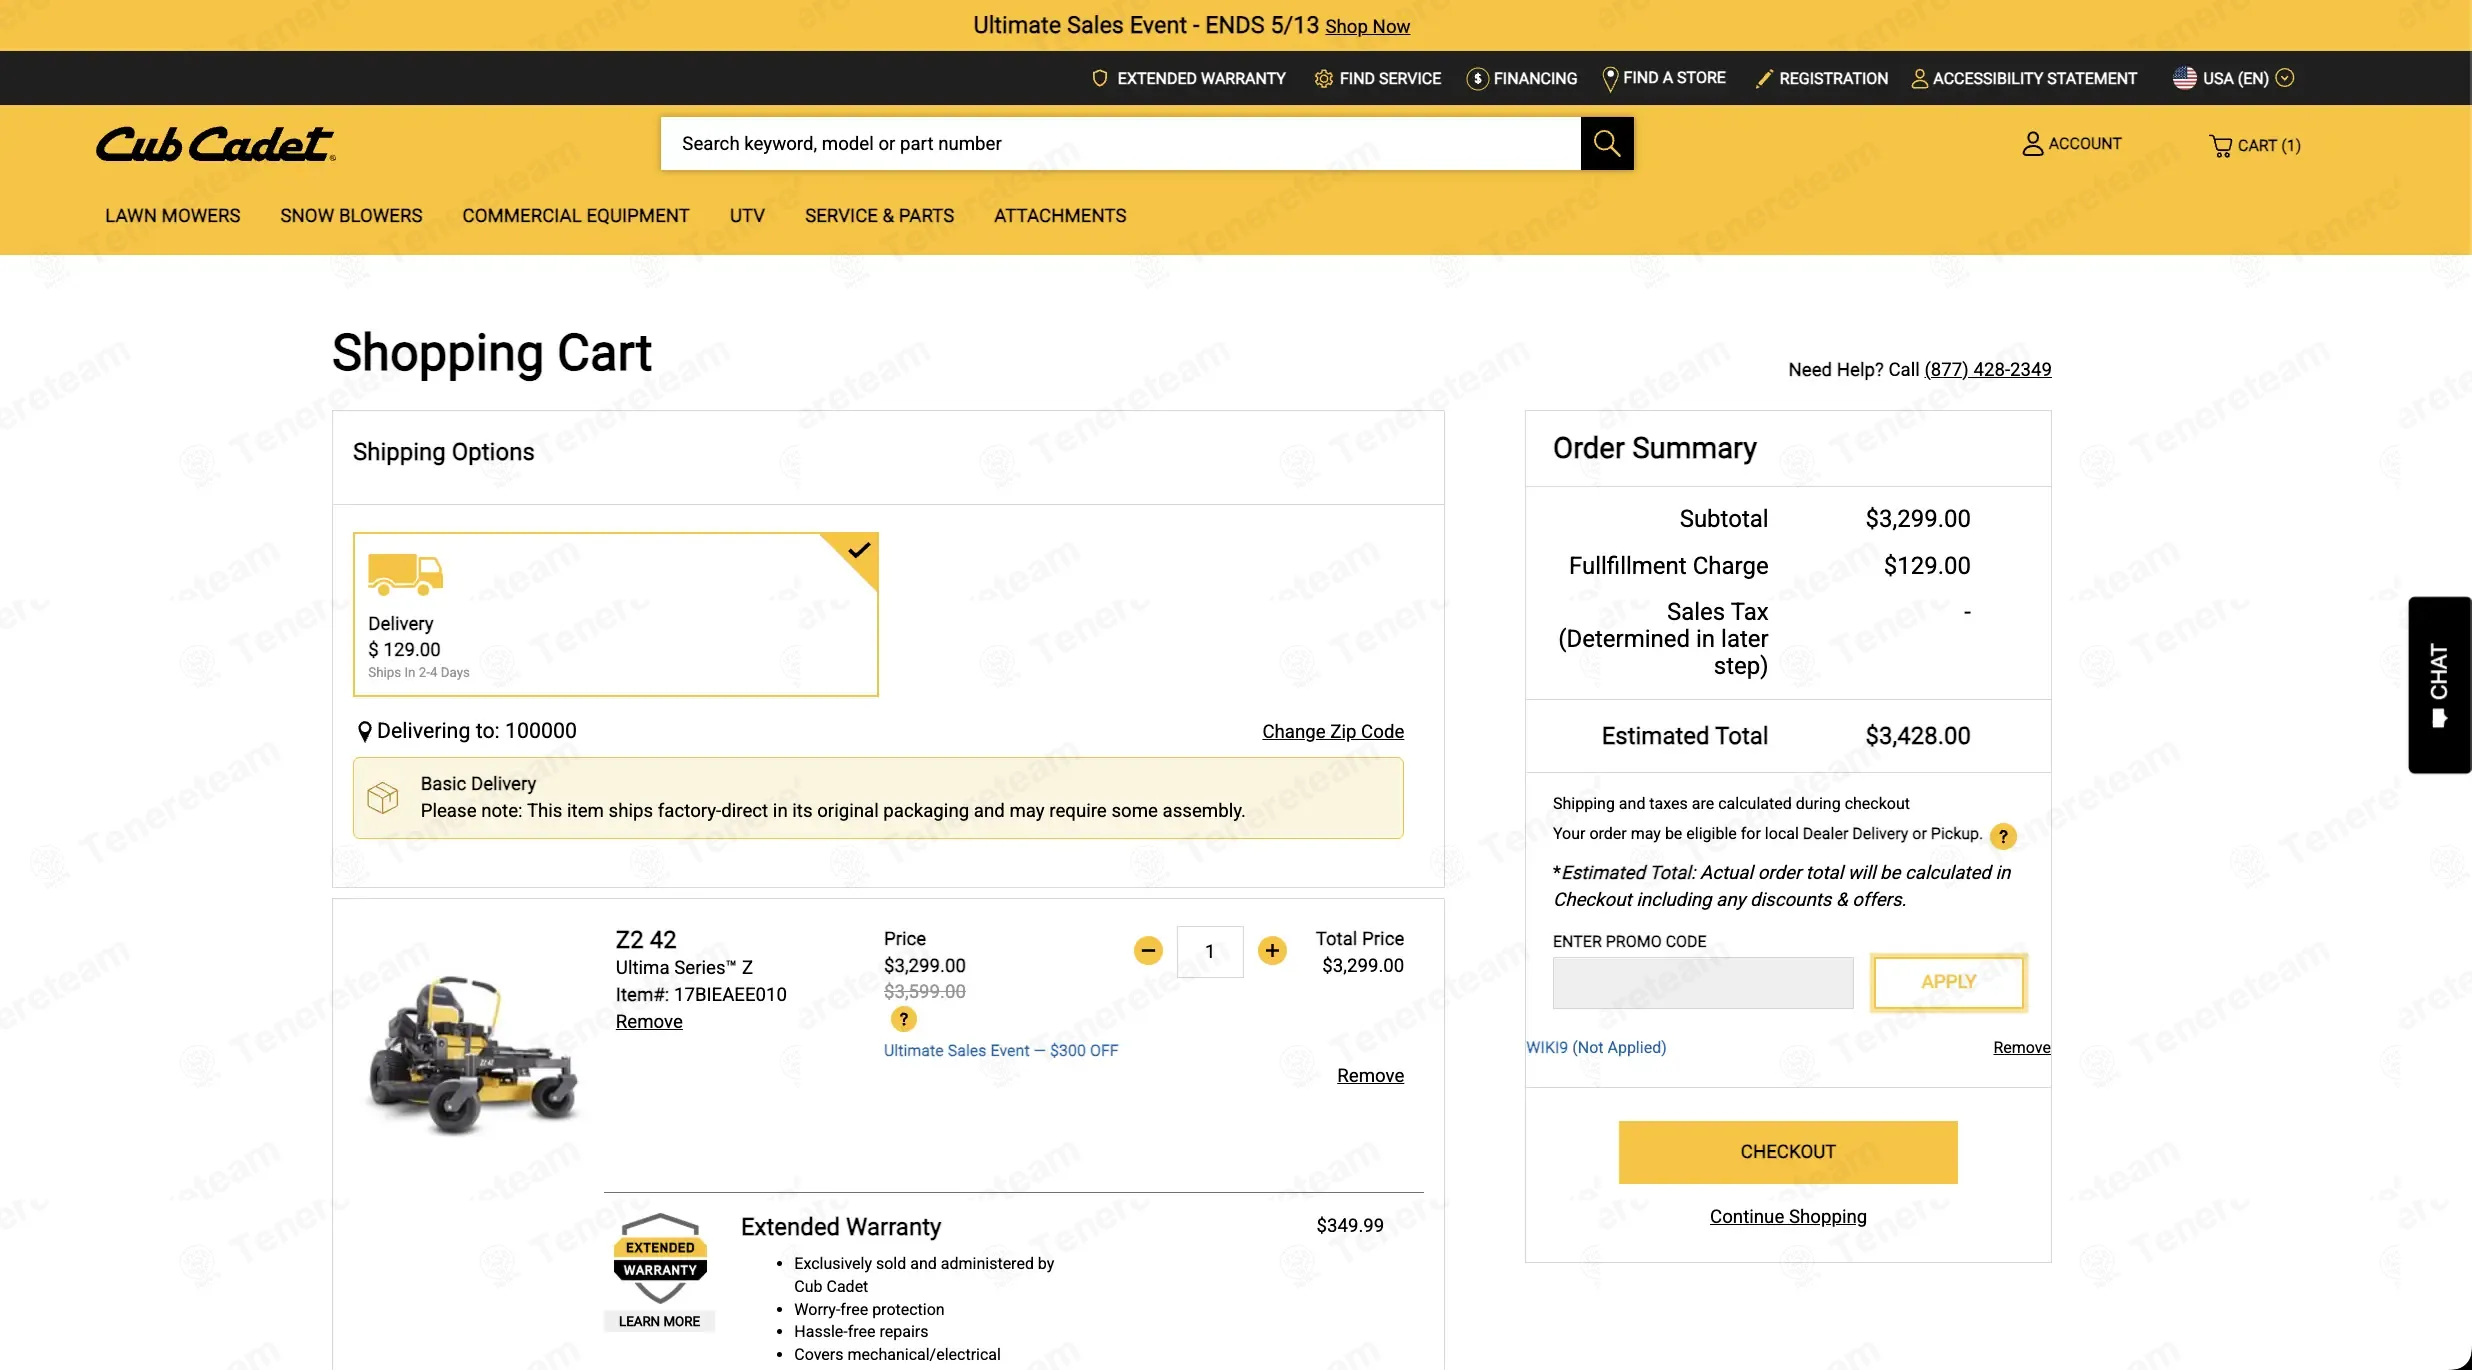Image resolution: width=2472 pixels, height=1370 pixels.
Task: Open Find a Store pin link
Action: (x=1664, y=78)
